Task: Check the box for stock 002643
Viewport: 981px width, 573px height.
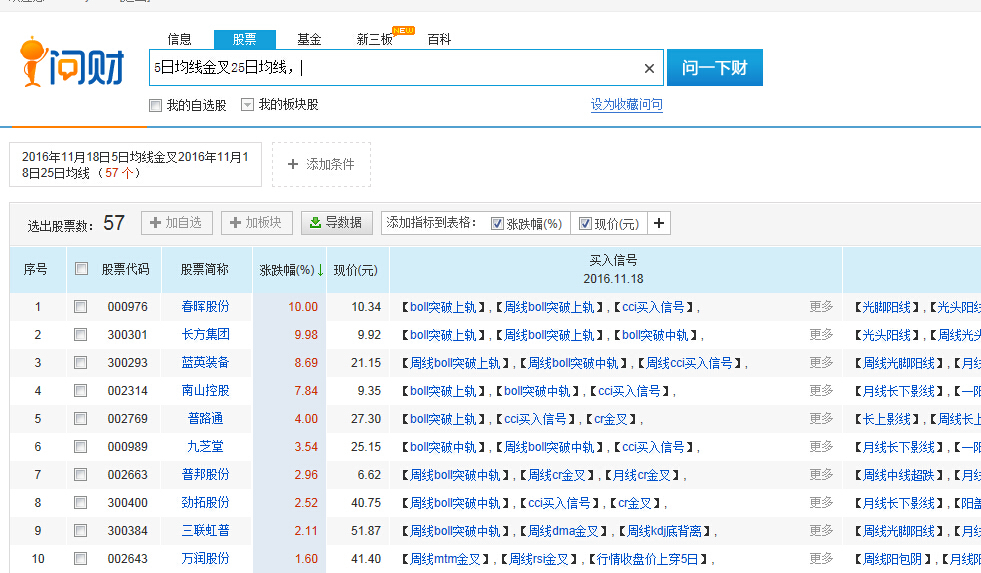Action: (80, 559)
